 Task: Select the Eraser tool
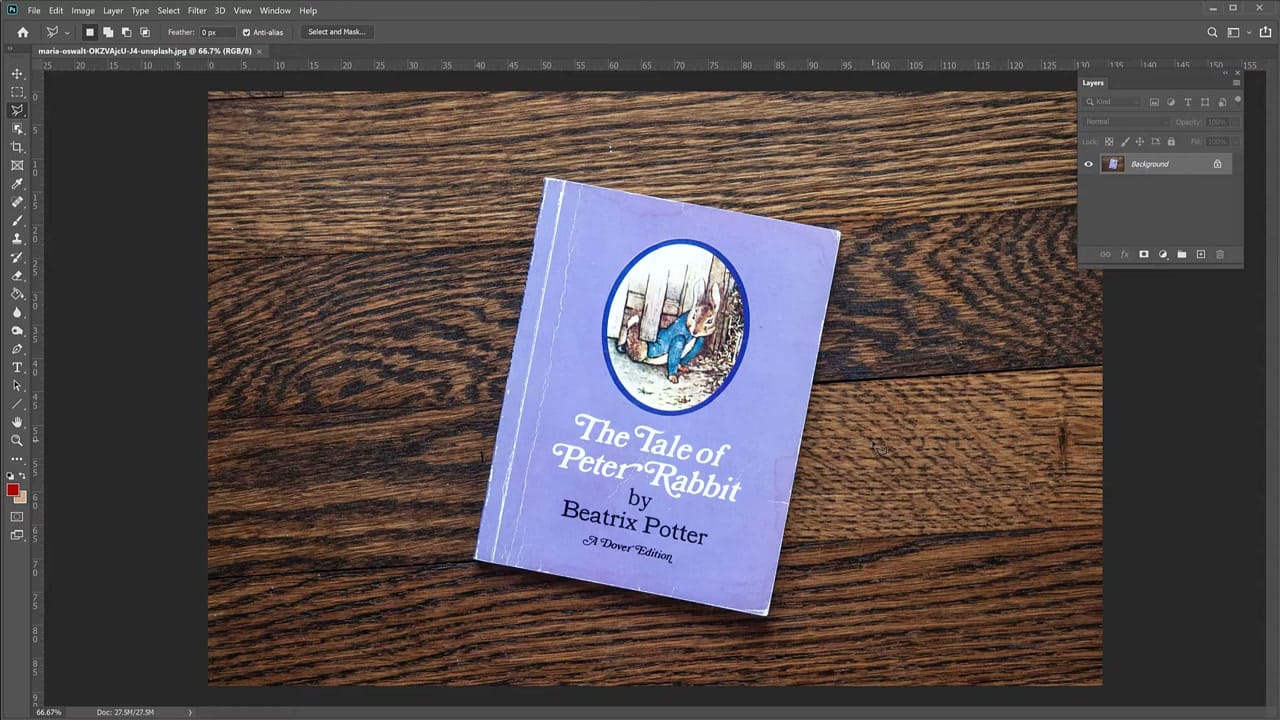(x=17, y=275)
